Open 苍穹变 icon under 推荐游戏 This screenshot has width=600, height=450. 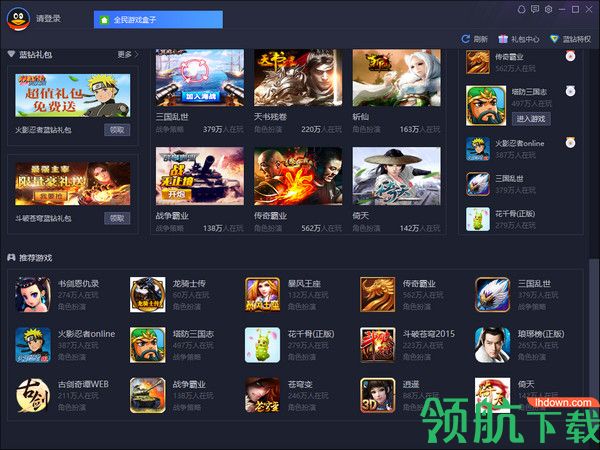pos(262,395)
